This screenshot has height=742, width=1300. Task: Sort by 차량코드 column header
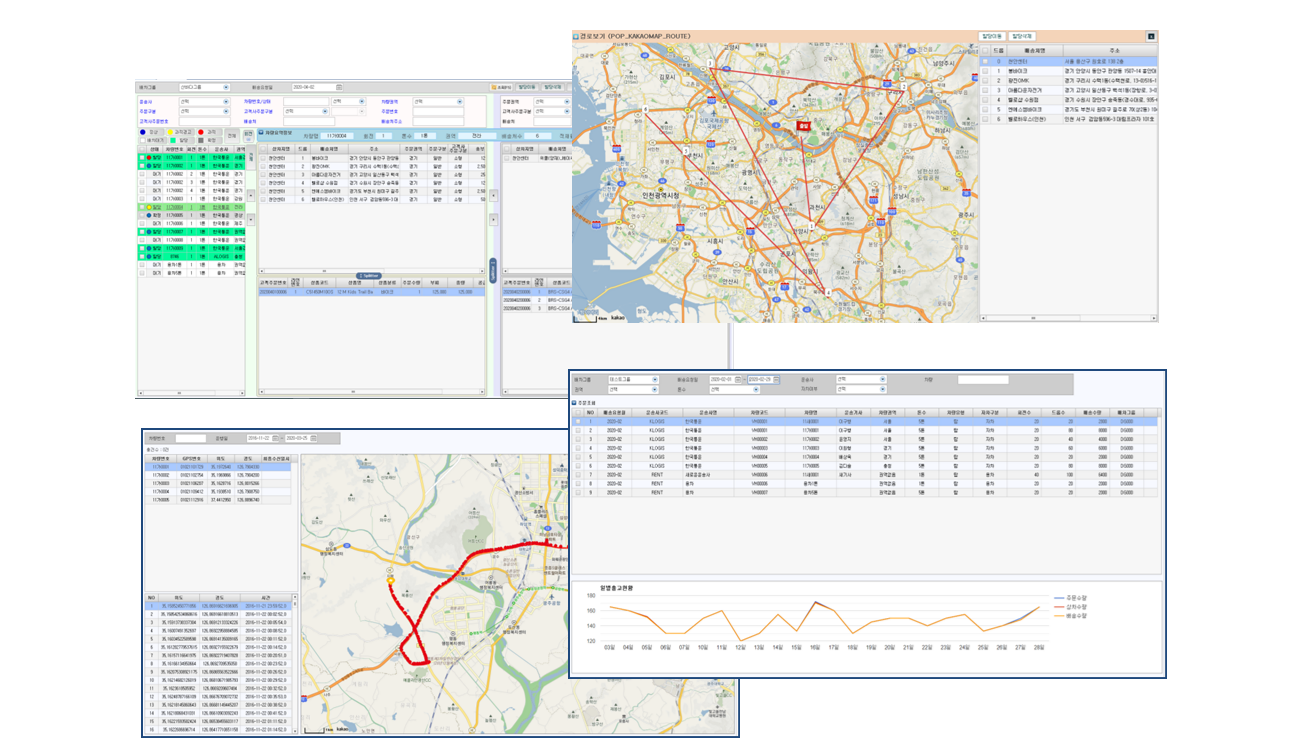pyautogui.click(x=759, y=412)
